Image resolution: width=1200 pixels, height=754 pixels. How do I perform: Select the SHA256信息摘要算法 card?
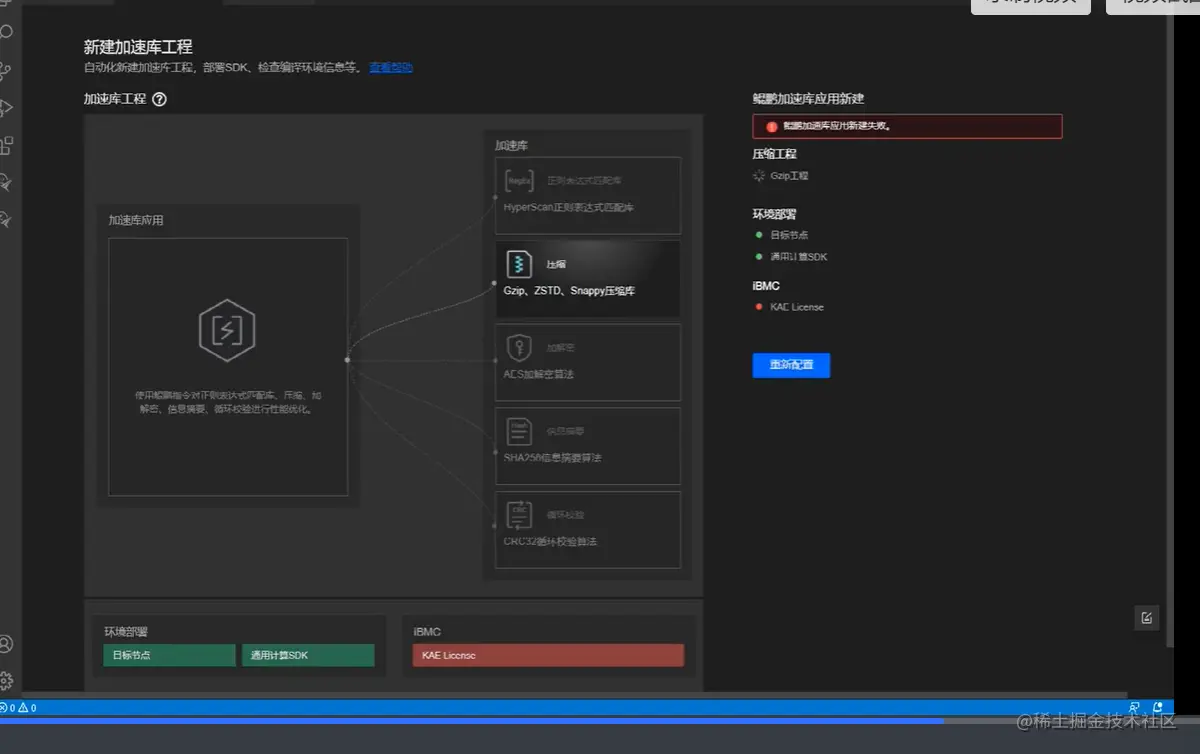tap(588, 446)
